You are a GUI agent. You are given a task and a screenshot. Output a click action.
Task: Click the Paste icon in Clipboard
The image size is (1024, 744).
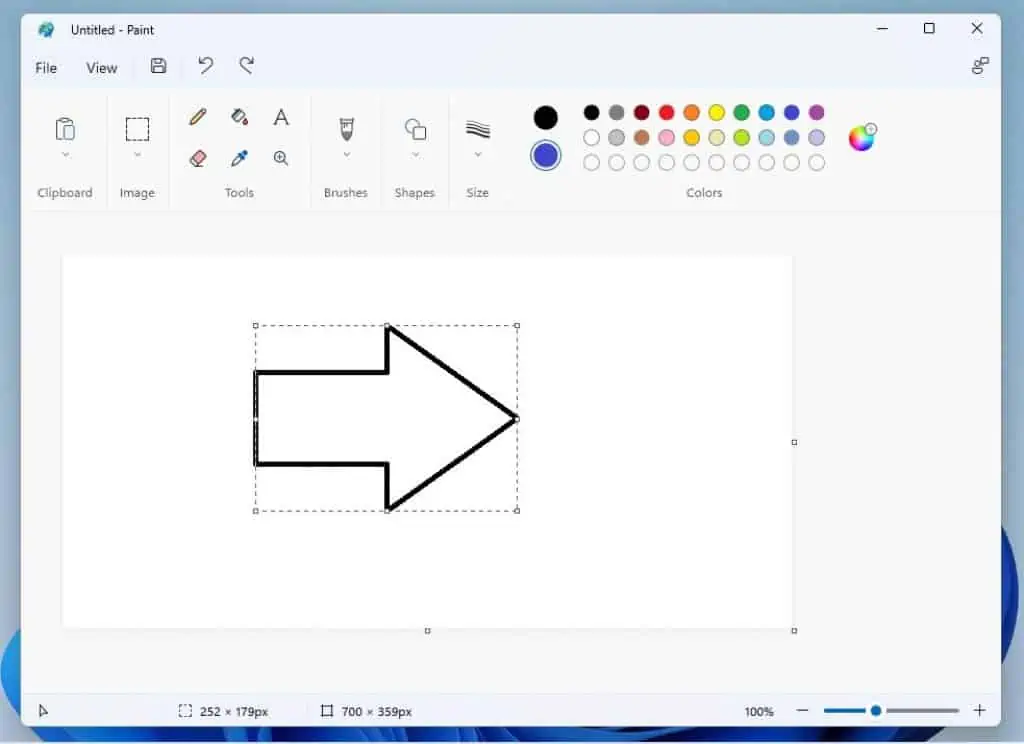64,128
